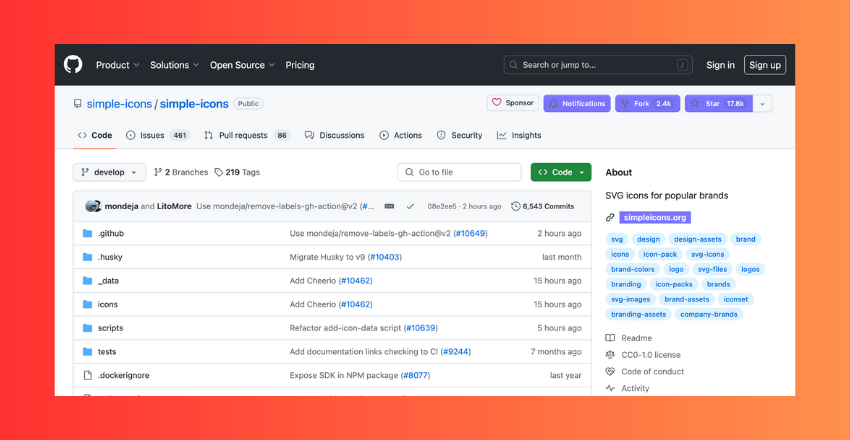Click the file icon beside .dockerignore
This screenshot has width=850, height=440.
pos(87,376)
